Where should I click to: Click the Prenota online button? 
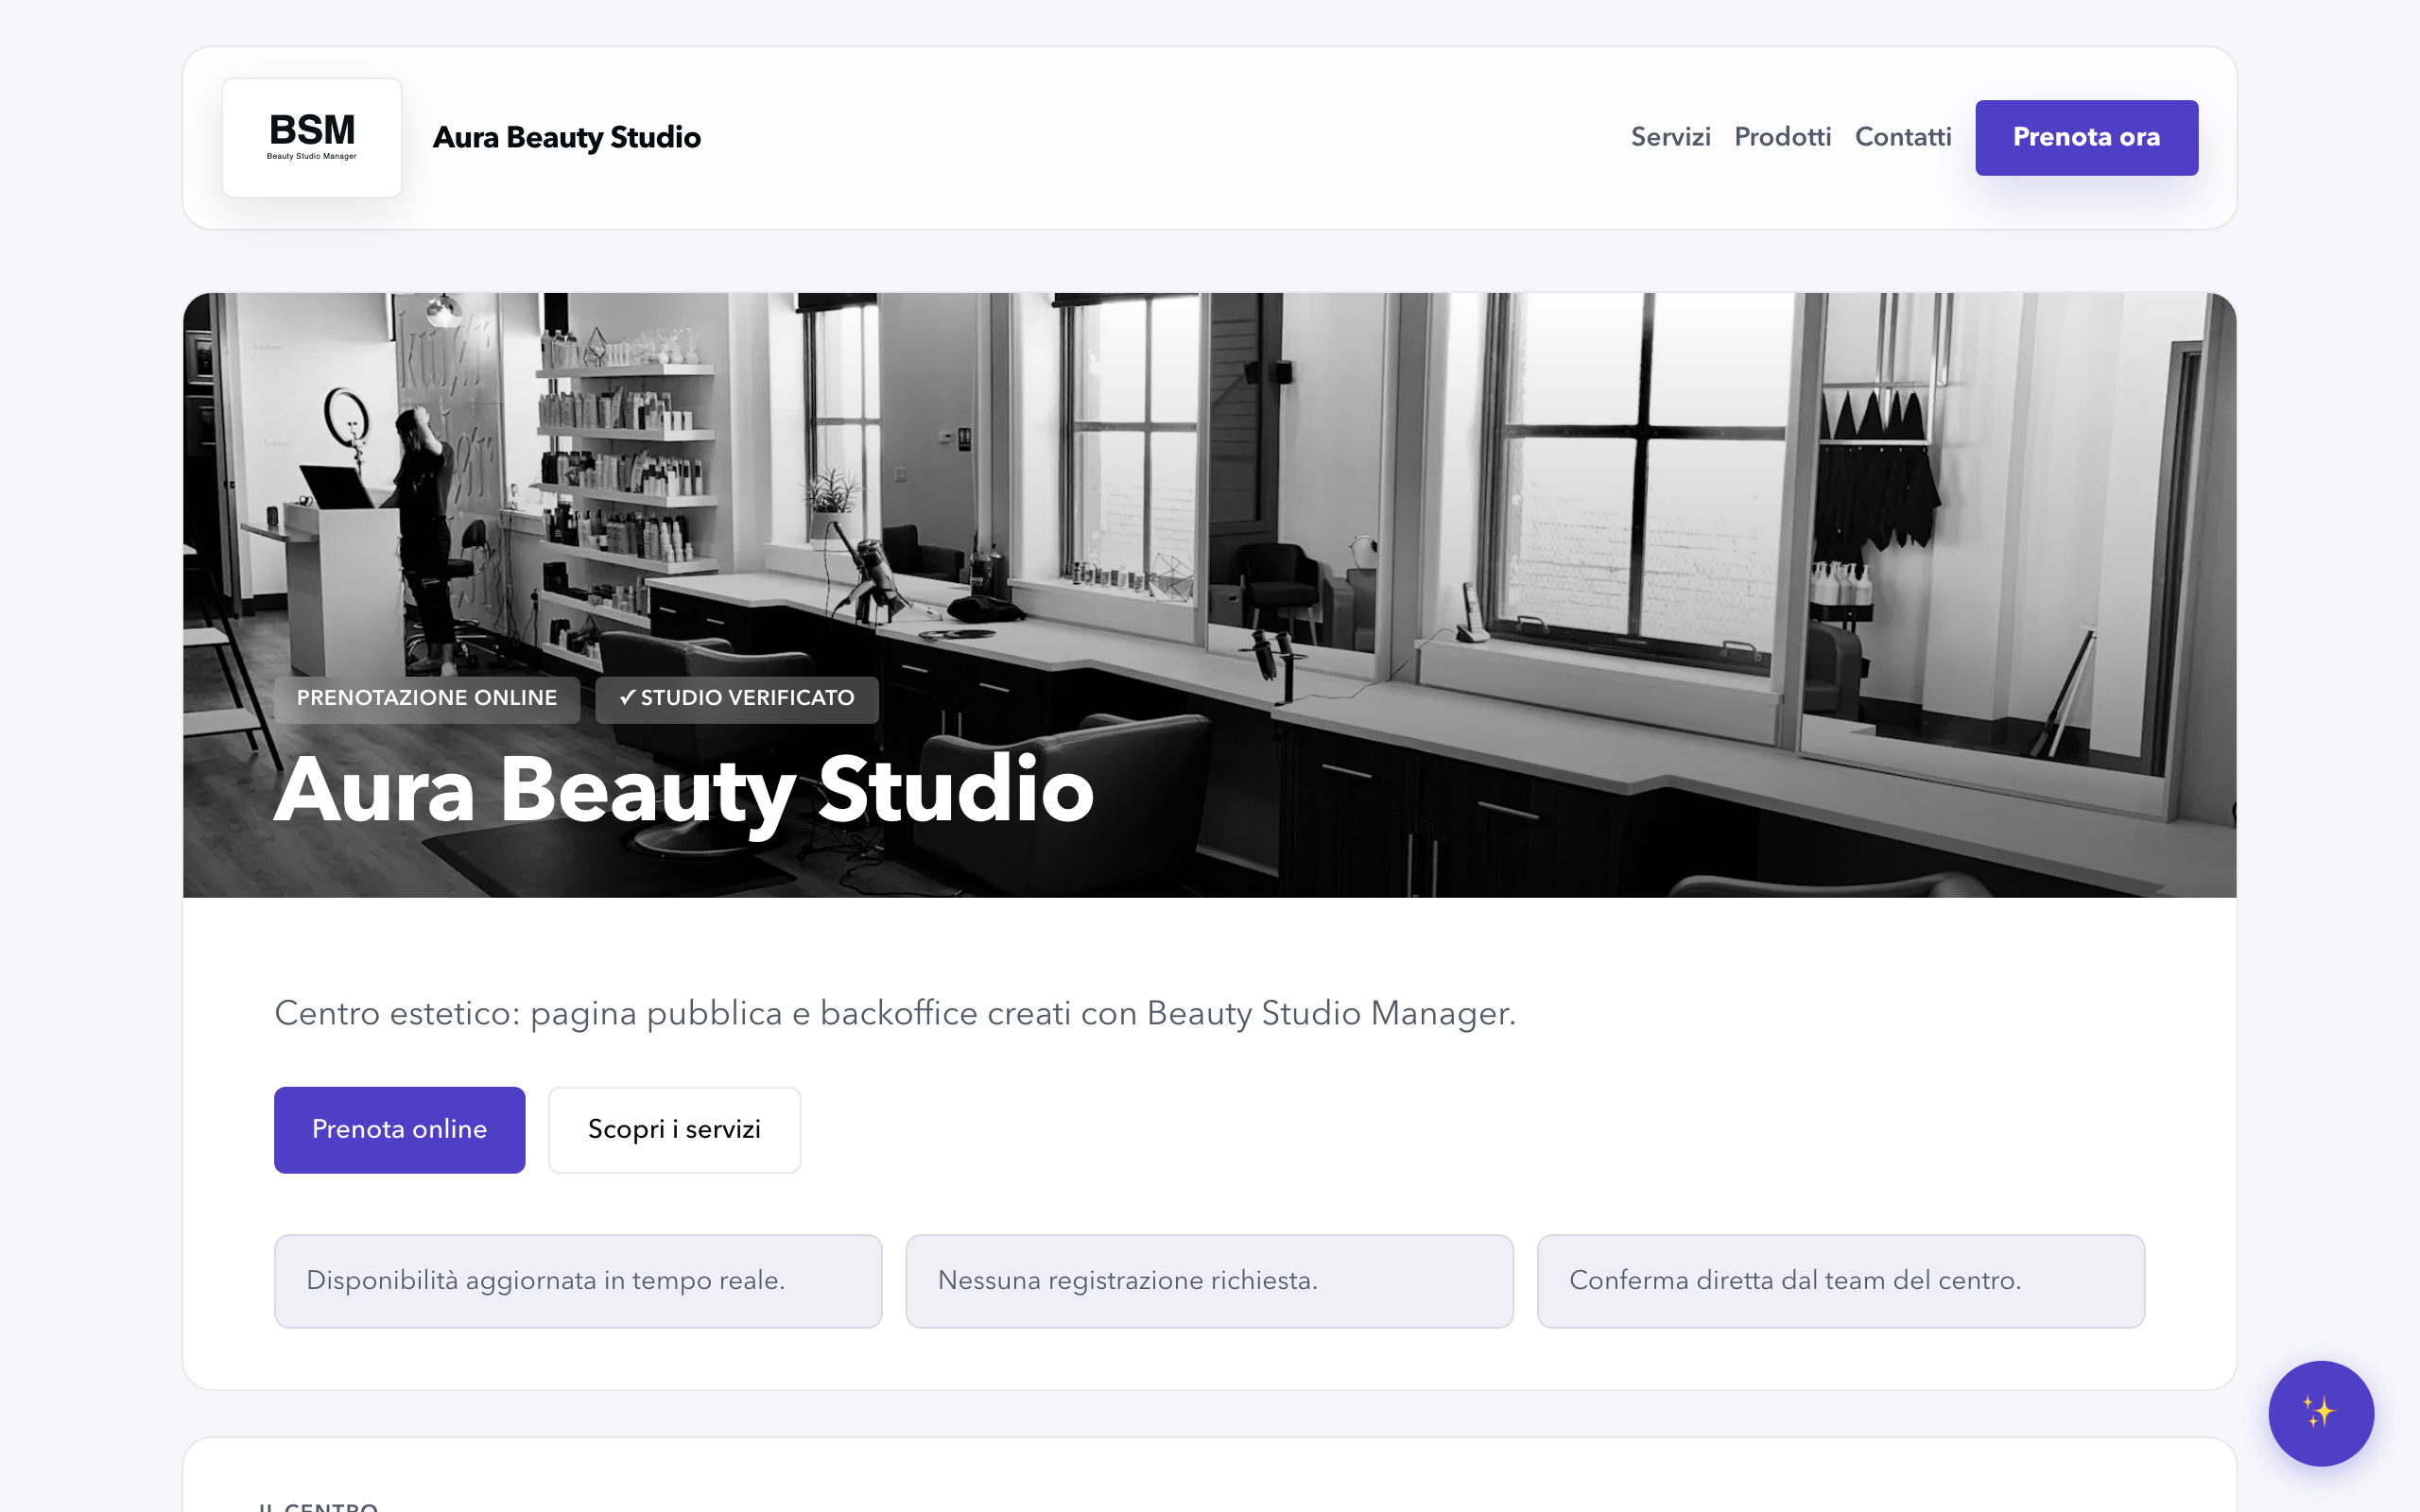click(x=399, y=1129)
